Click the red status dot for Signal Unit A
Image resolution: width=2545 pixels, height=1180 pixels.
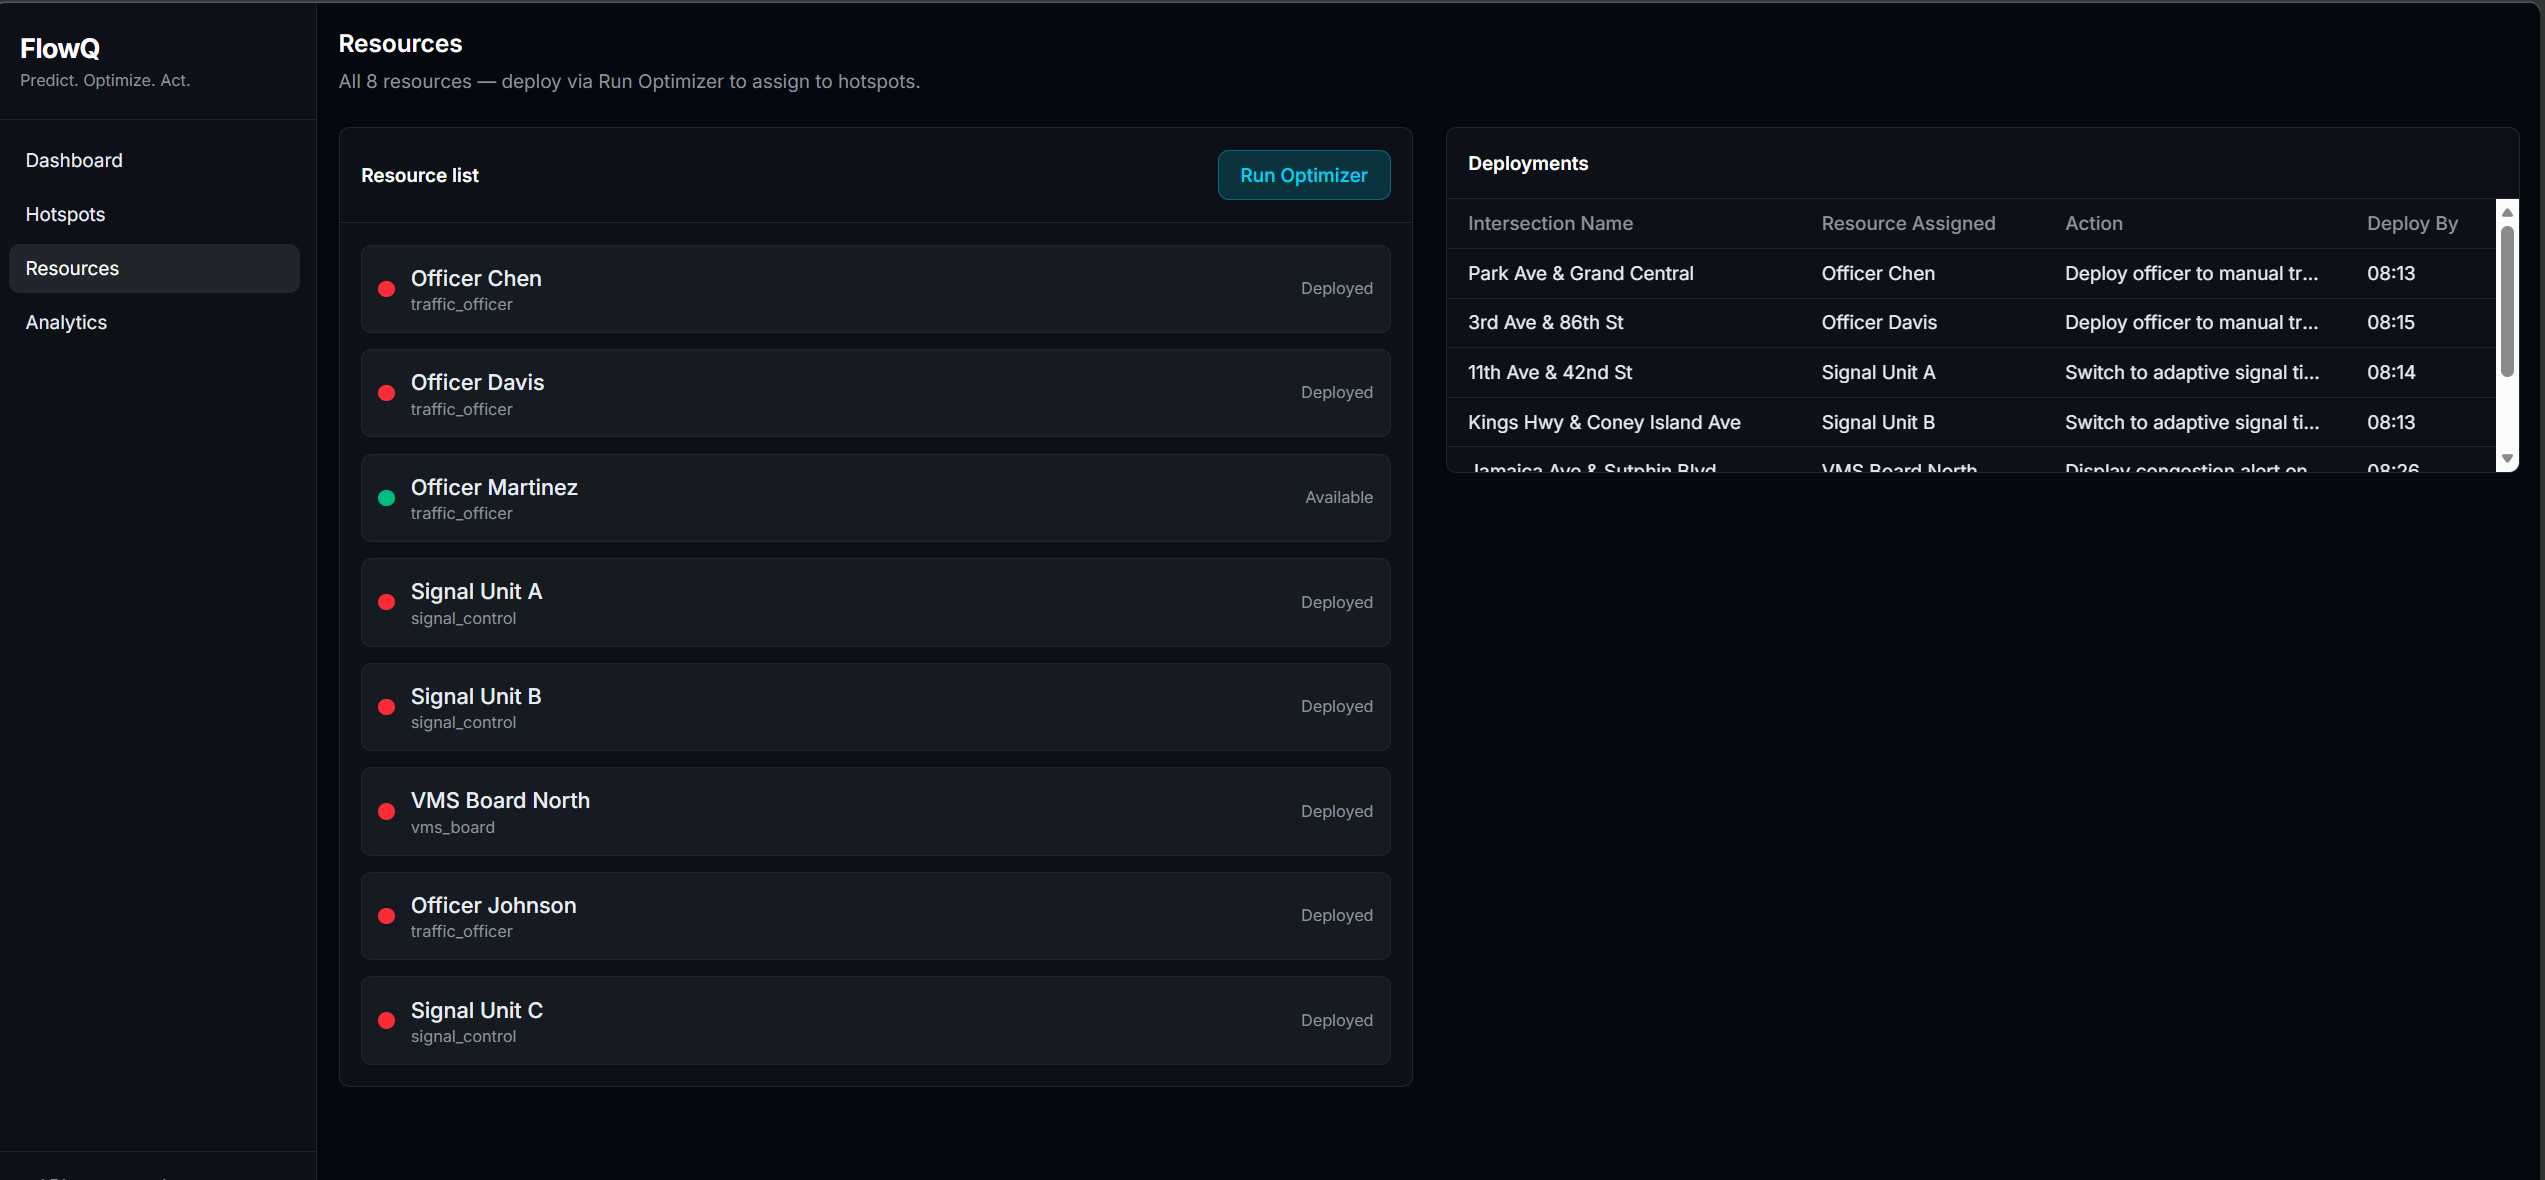[386, 602]
